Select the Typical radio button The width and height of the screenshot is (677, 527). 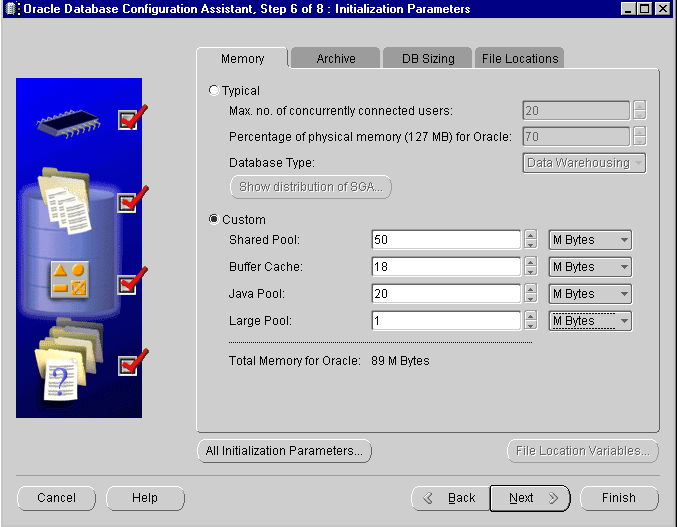pyautogui.click(x=215, y=91)
